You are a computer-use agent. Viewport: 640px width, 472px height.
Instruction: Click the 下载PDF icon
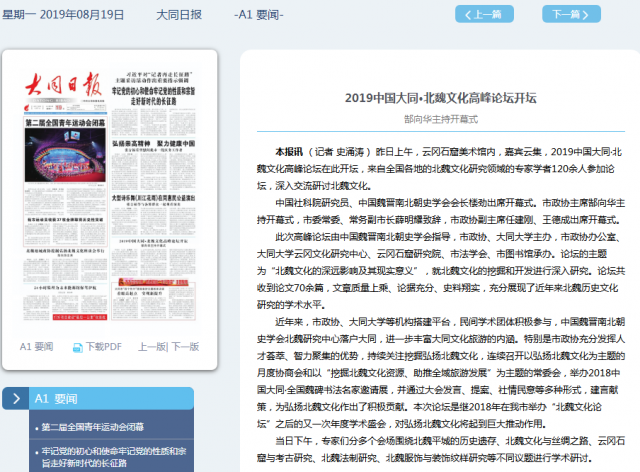click(78, 347)
